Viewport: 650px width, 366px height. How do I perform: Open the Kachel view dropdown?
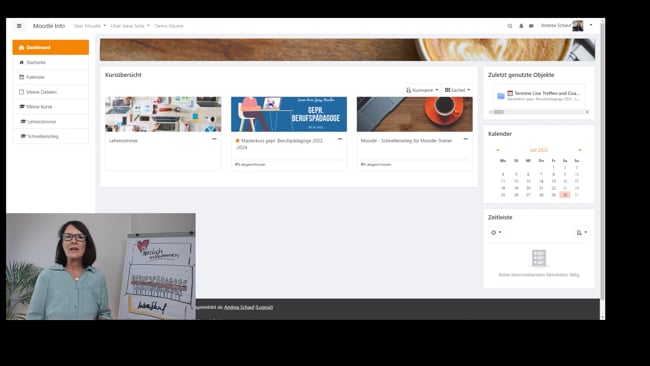tap(457, 90)
